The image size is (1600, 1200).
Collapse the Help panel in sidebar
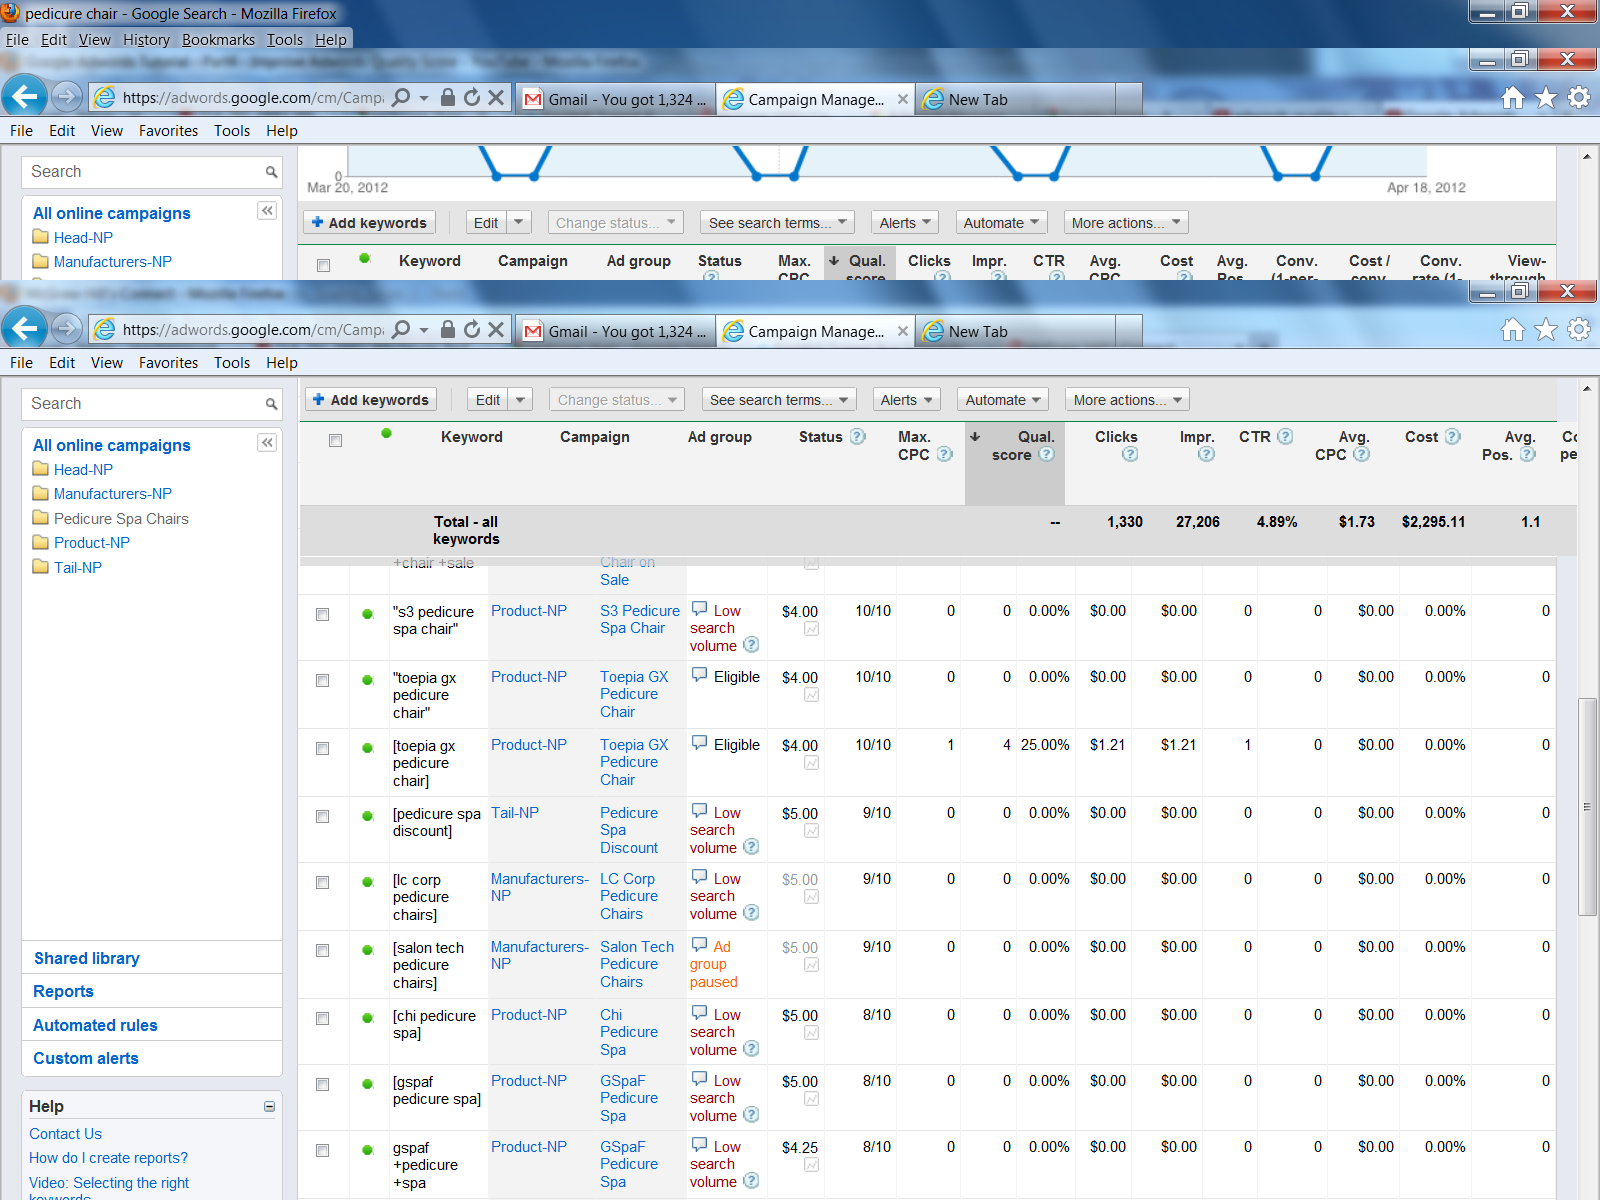[269, 1106]
